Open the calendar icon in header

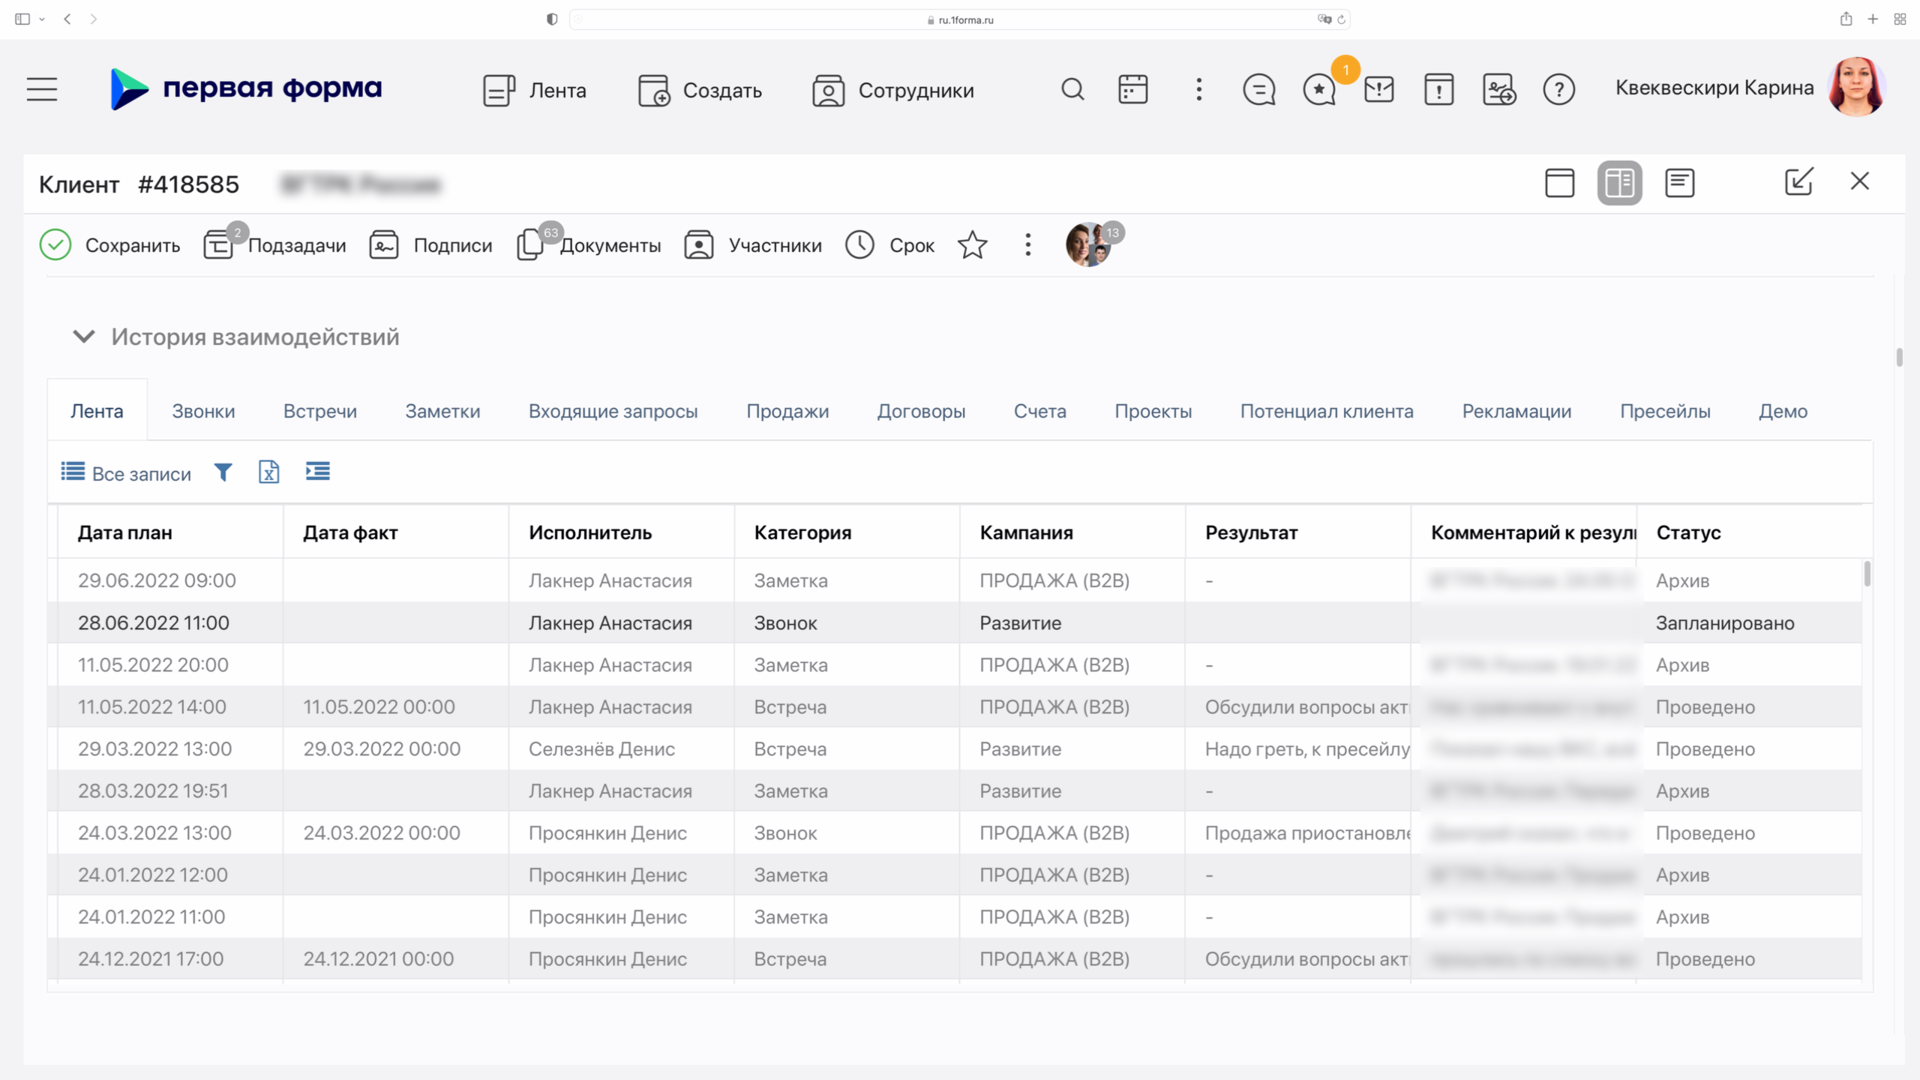pos(1132,90)
